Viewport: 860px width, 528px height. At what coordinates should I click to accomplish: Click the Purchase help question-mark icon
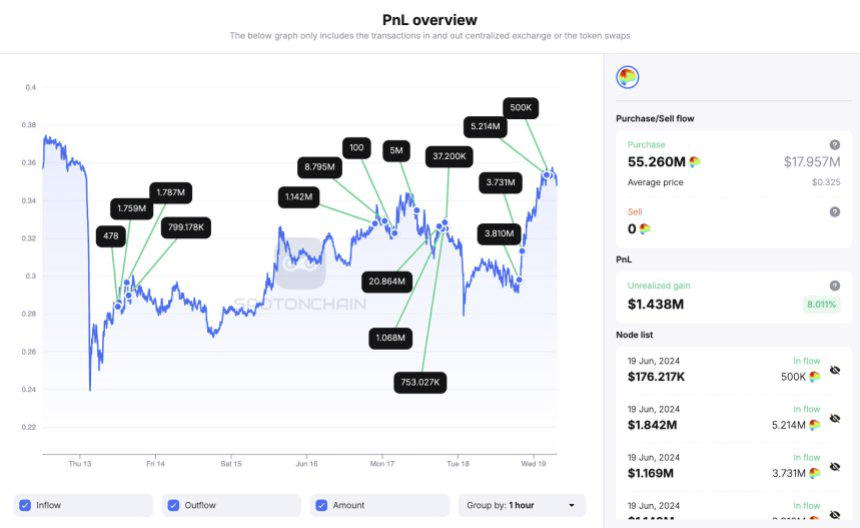(835, 145)
